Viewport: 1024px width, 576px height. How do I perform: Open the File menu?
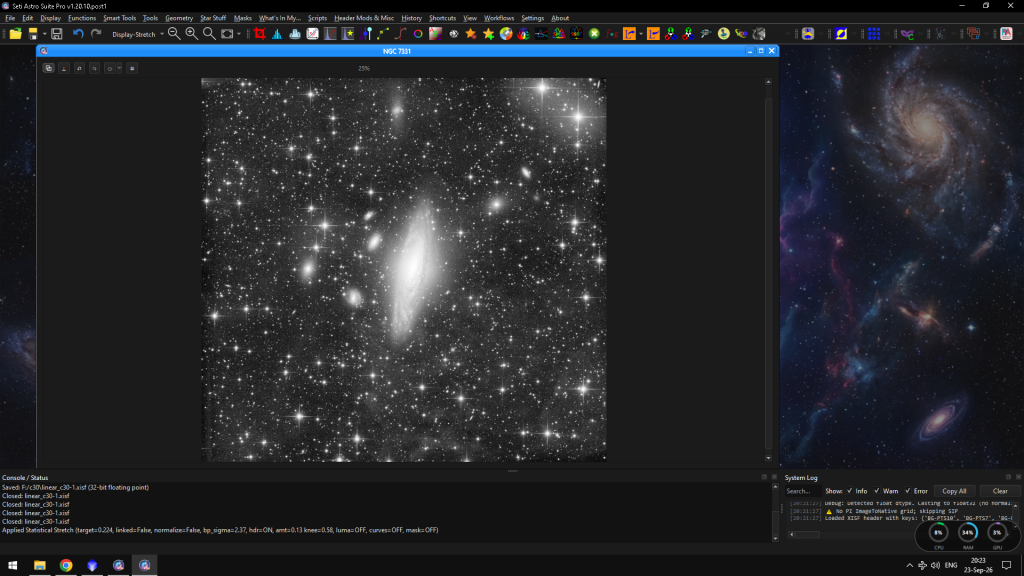[10, 18]
